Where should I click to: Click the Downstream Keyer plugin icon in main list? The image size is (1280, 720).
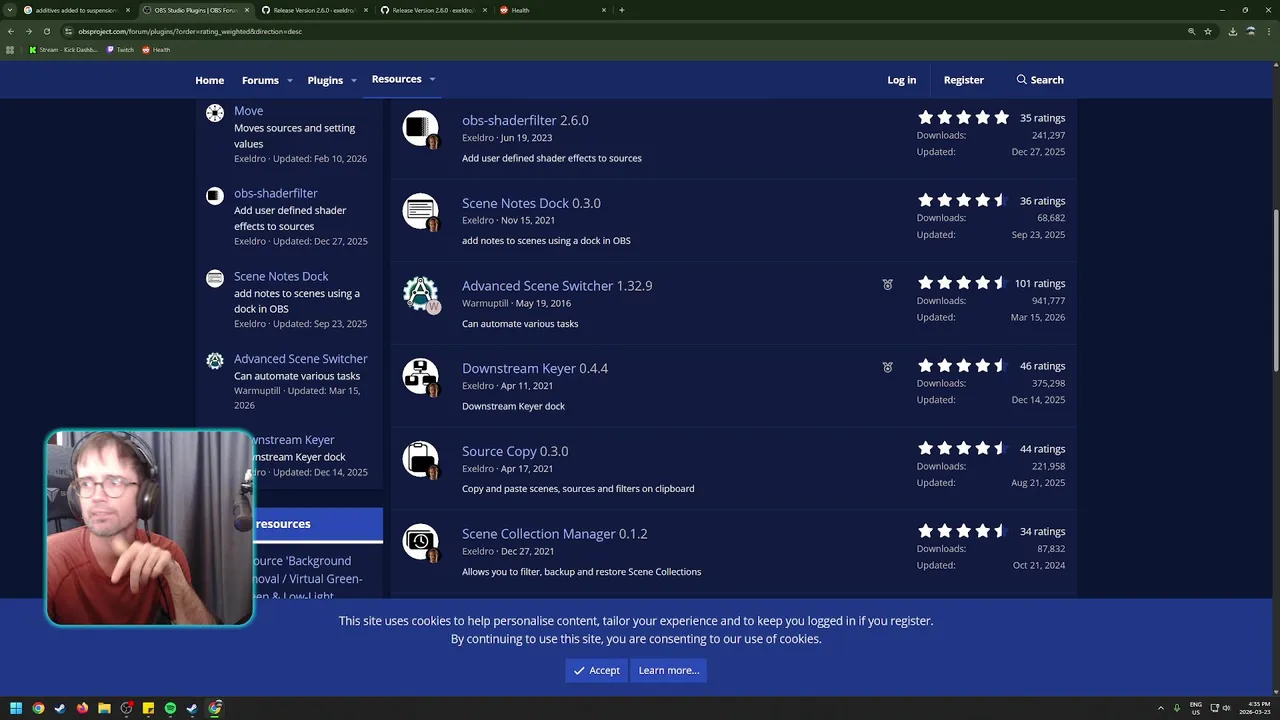tap(420, 376)
